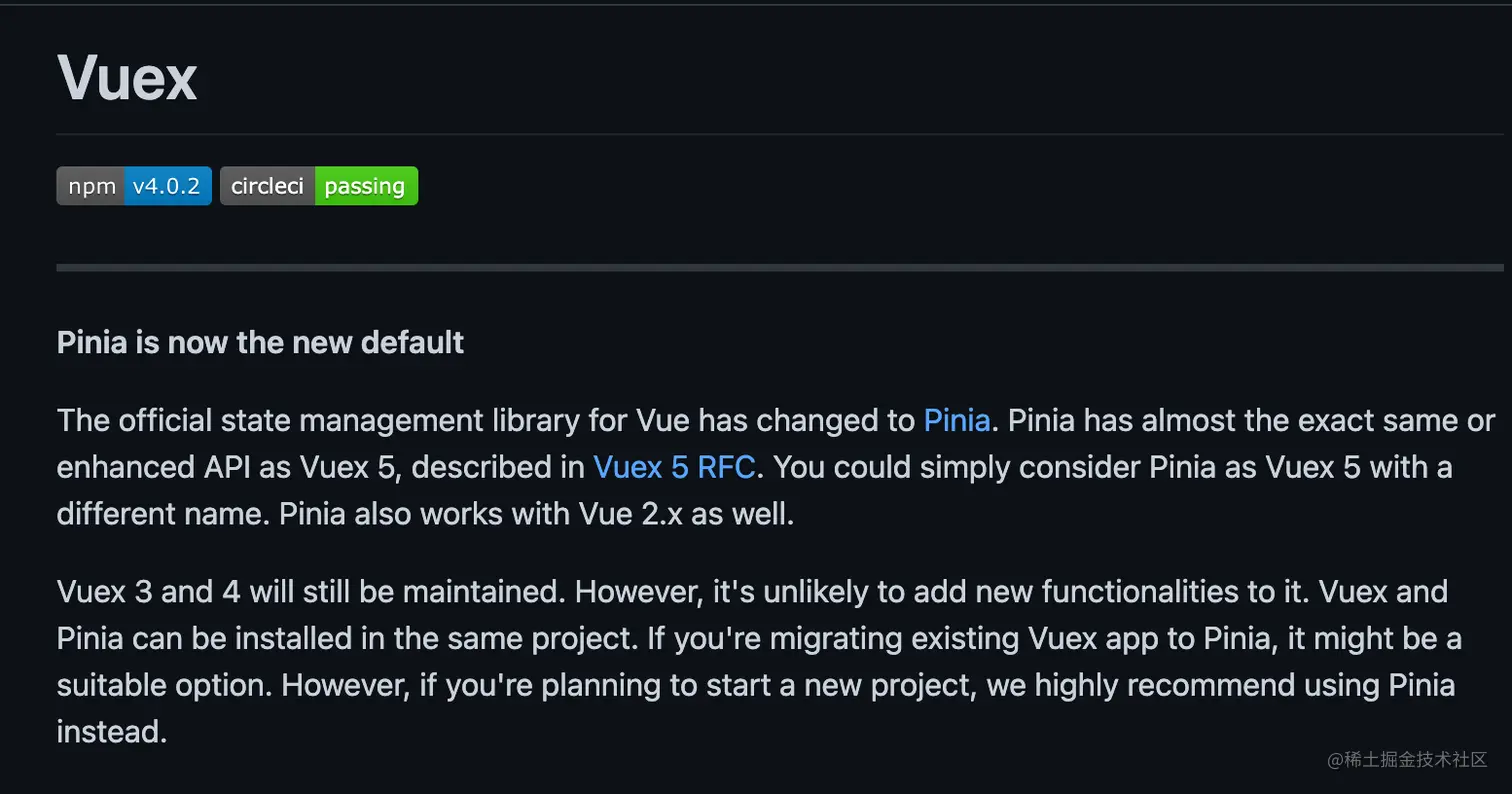Click the thick horizontal divider below badges
This screenshot has width=1512, height=794.
(x=780, y=268)
